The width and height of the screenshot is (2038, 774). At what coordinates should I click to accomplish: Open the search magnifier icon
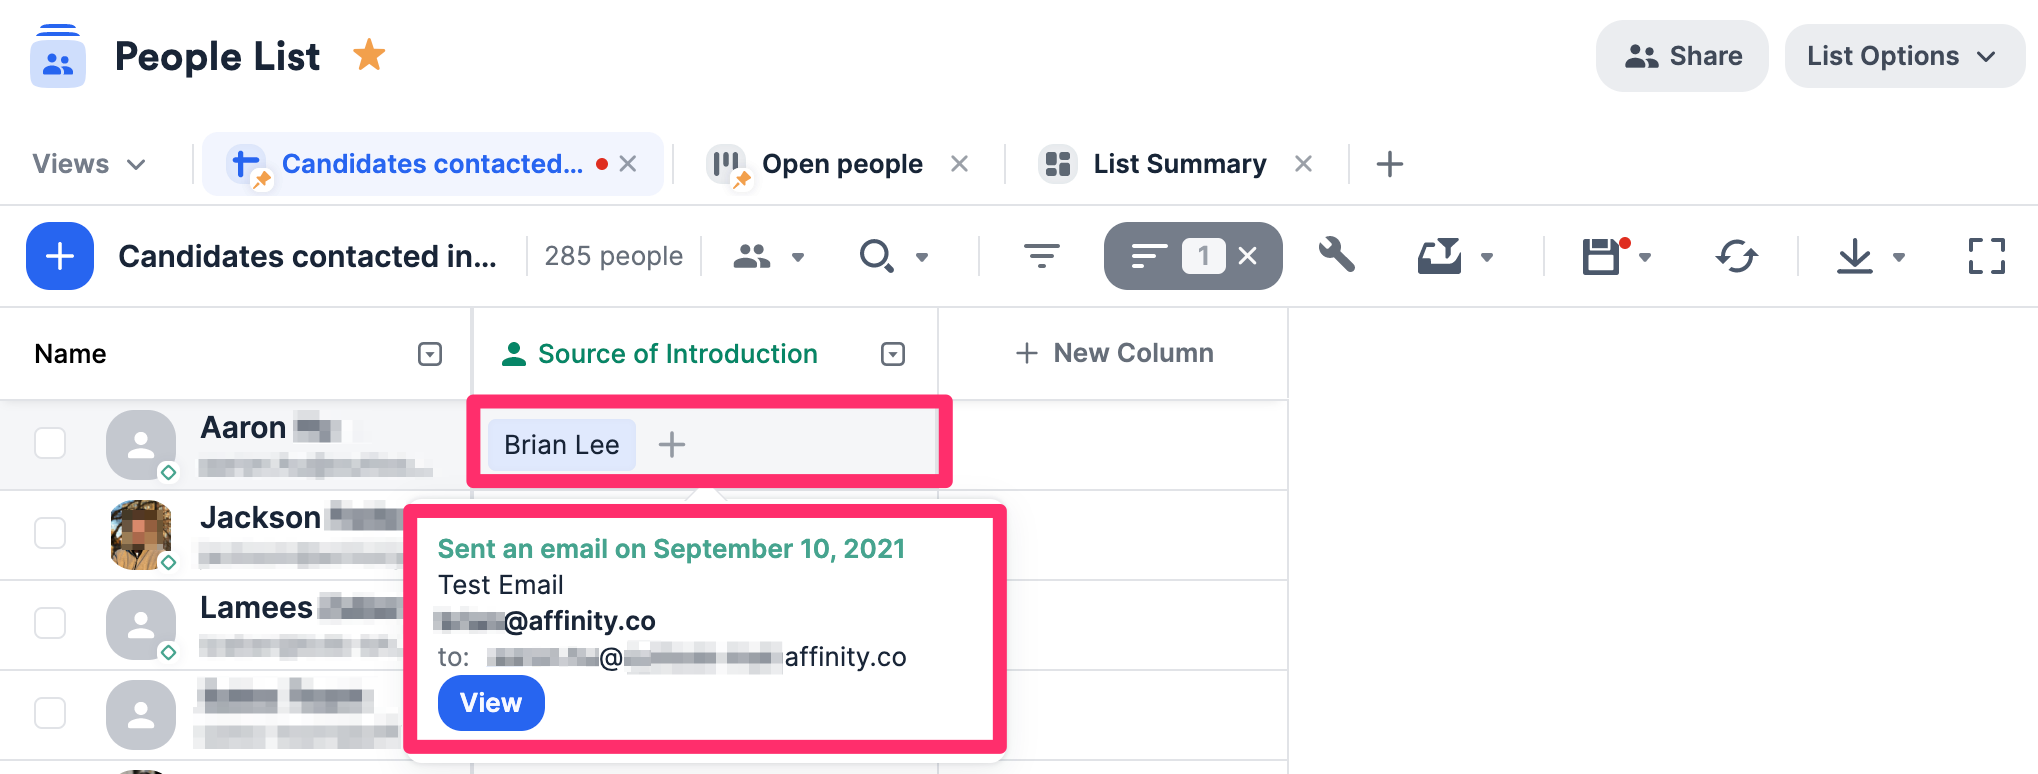pyautogui.click(x=877, y=256)
